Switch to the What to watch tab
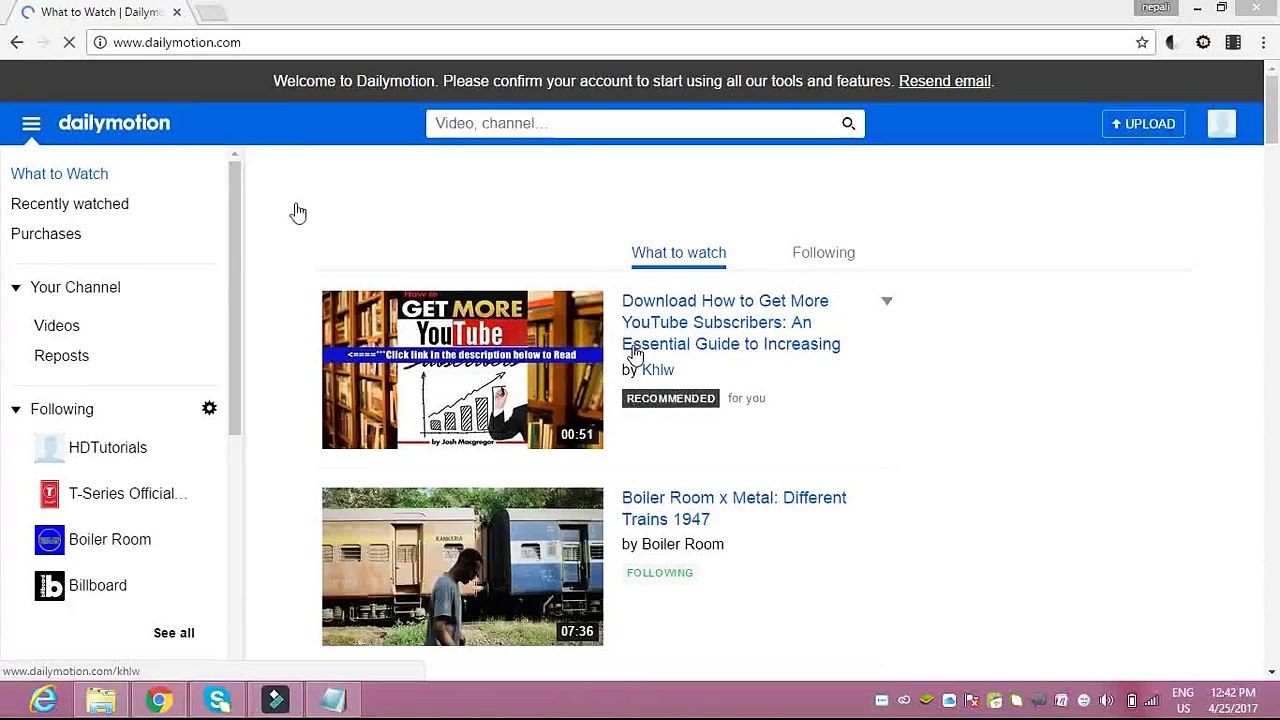1280x720 pixels. [x=679, y=253]
